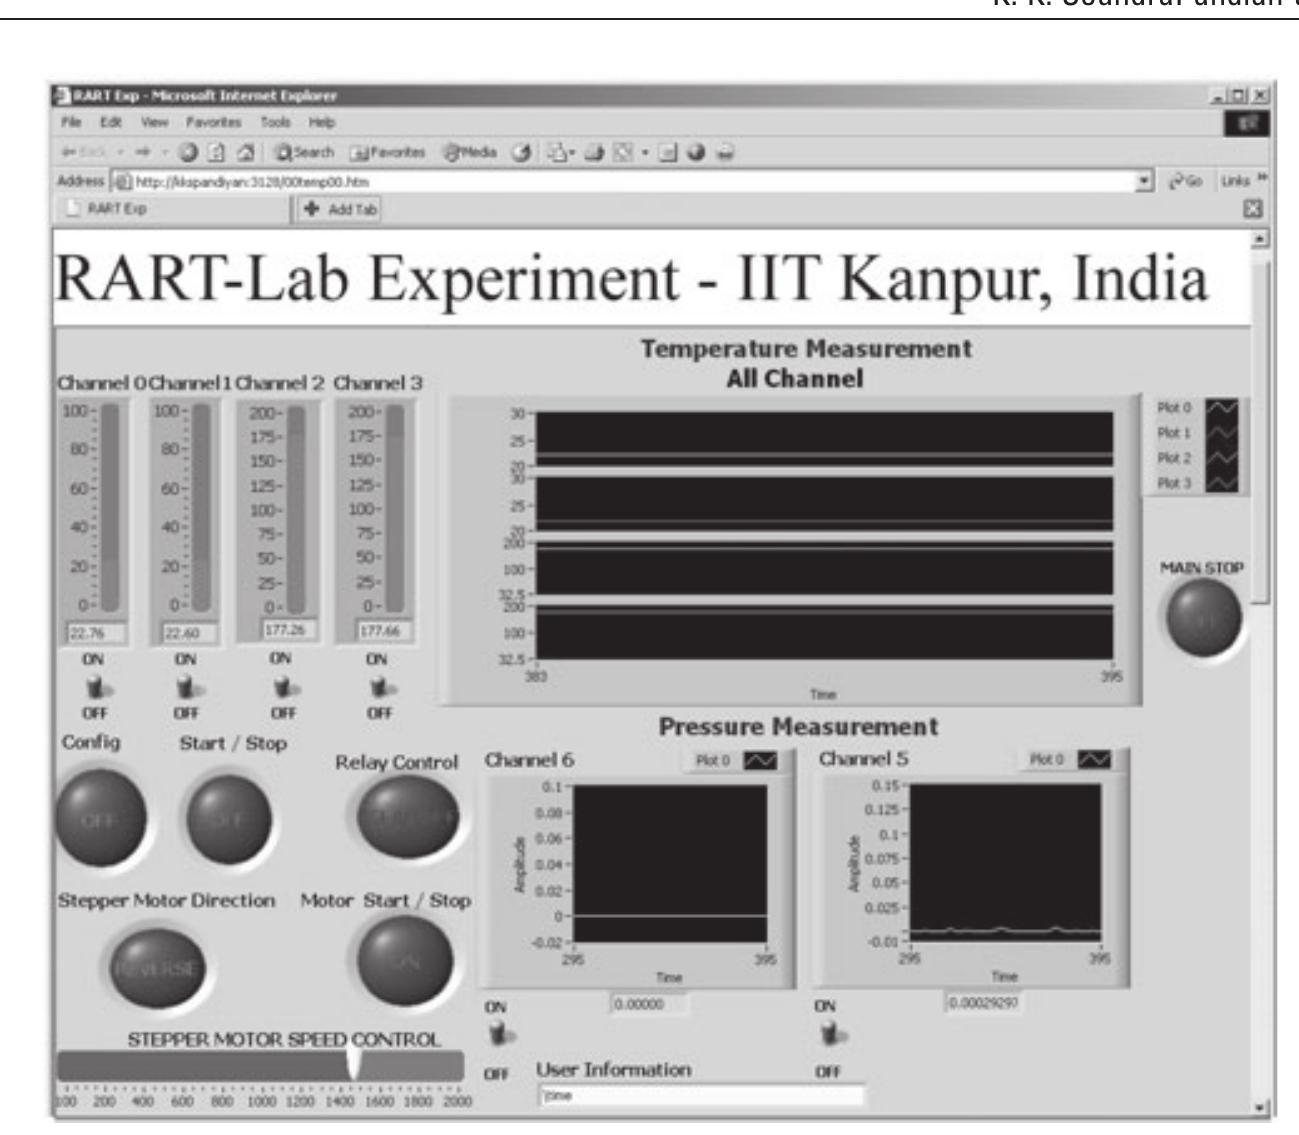Click the Stepper Motor Direction REVERSE button
The image size is (1299, 1135).
pyautogui.click(x=155, y=968)
